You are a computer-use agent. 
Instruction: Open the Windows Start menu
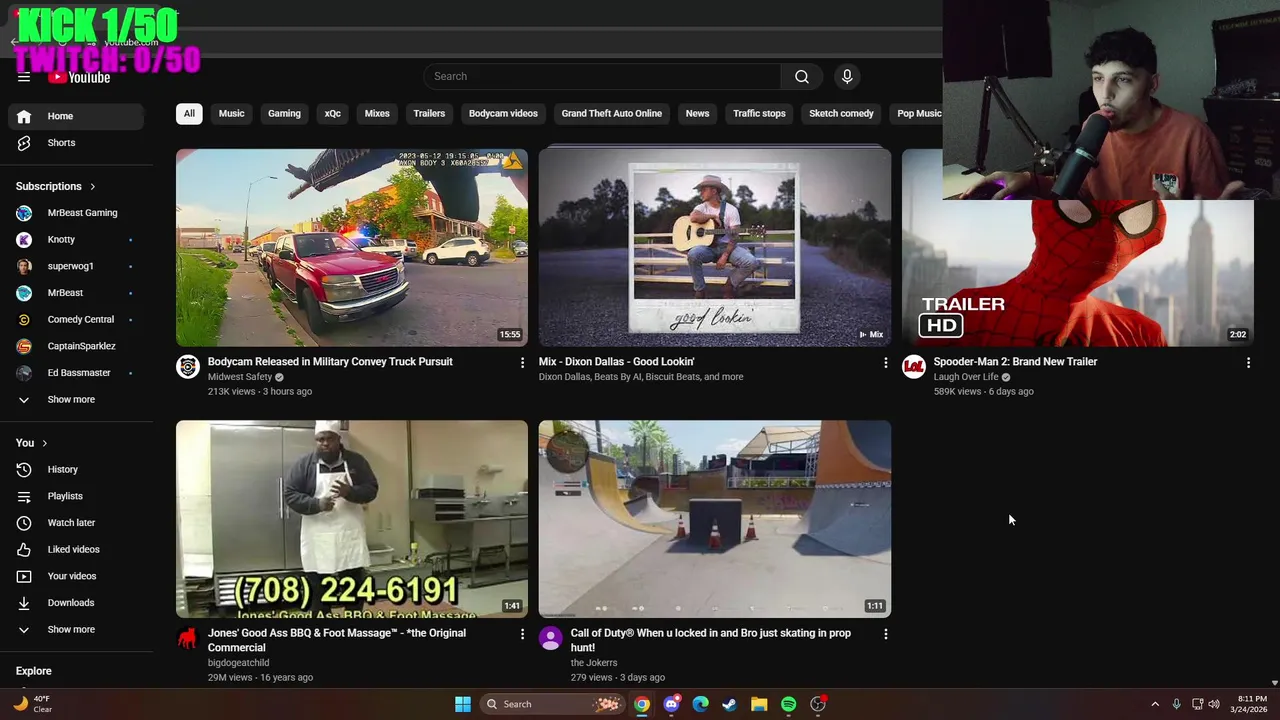tap(463, 704)
